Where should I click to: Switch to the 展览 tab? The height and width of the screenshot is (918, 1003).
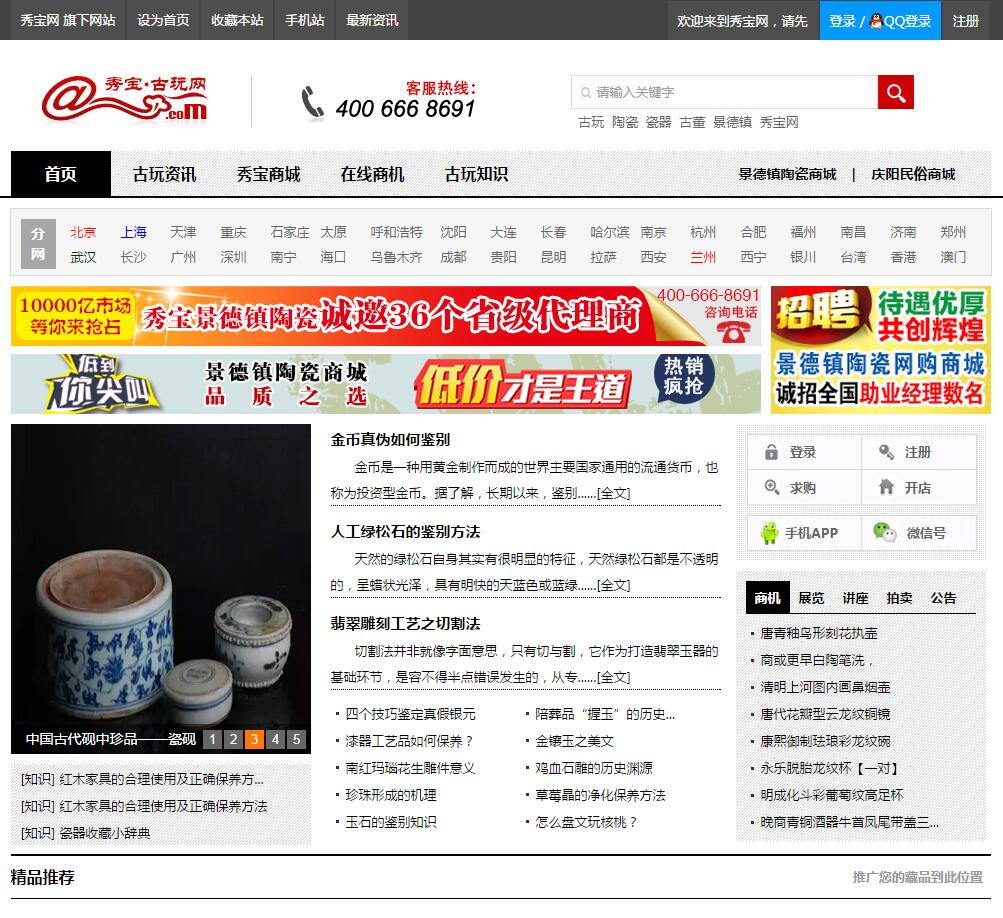coord(811,598)
